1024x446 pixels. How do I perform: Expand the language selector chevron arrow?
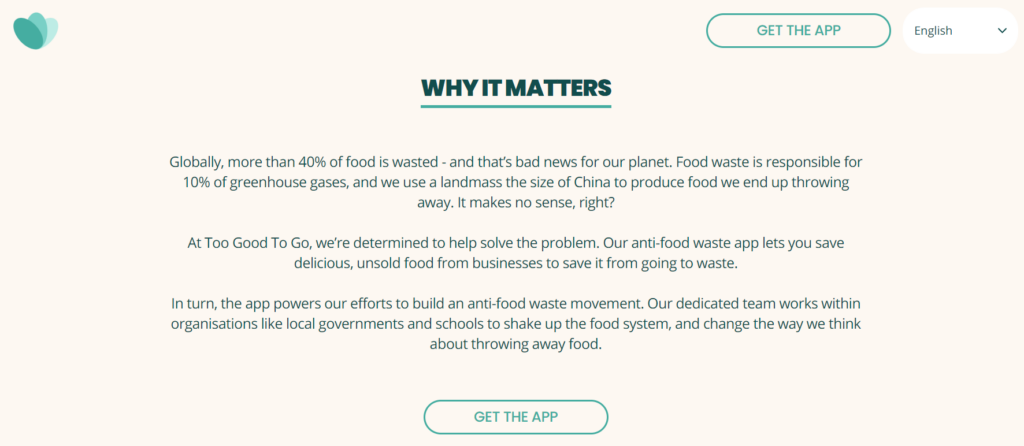point(1002,31)
